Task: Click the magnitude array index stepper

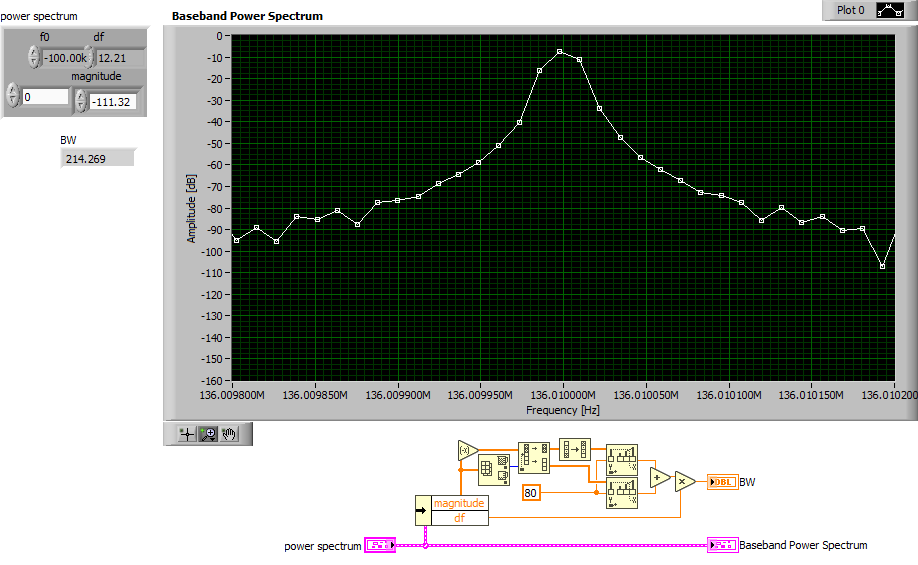Action: (x=13, y=95)
